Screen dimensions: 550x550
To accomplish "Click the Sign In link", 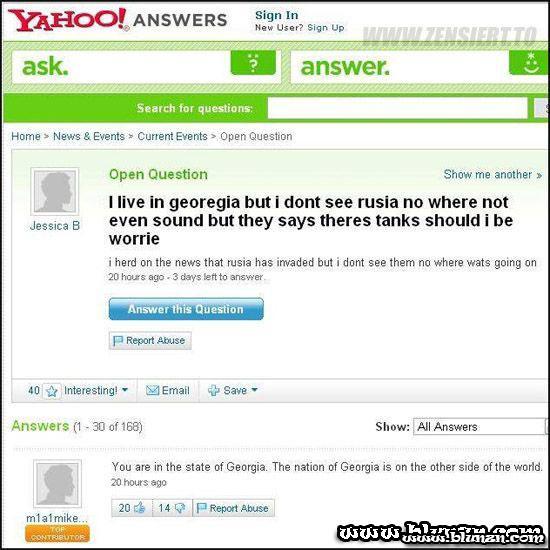I will tap(277, 15).
